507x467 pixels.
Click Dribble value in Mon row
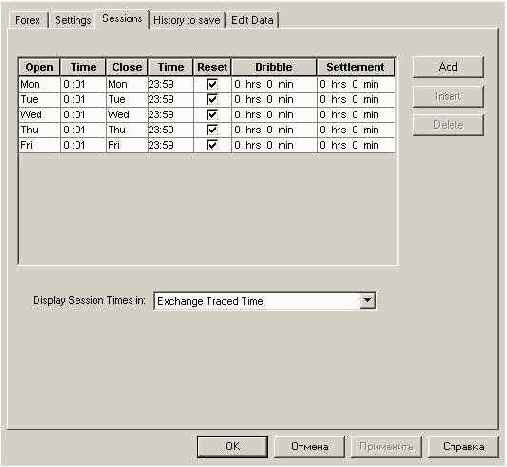pyautogui.click(x=274, y=84)
